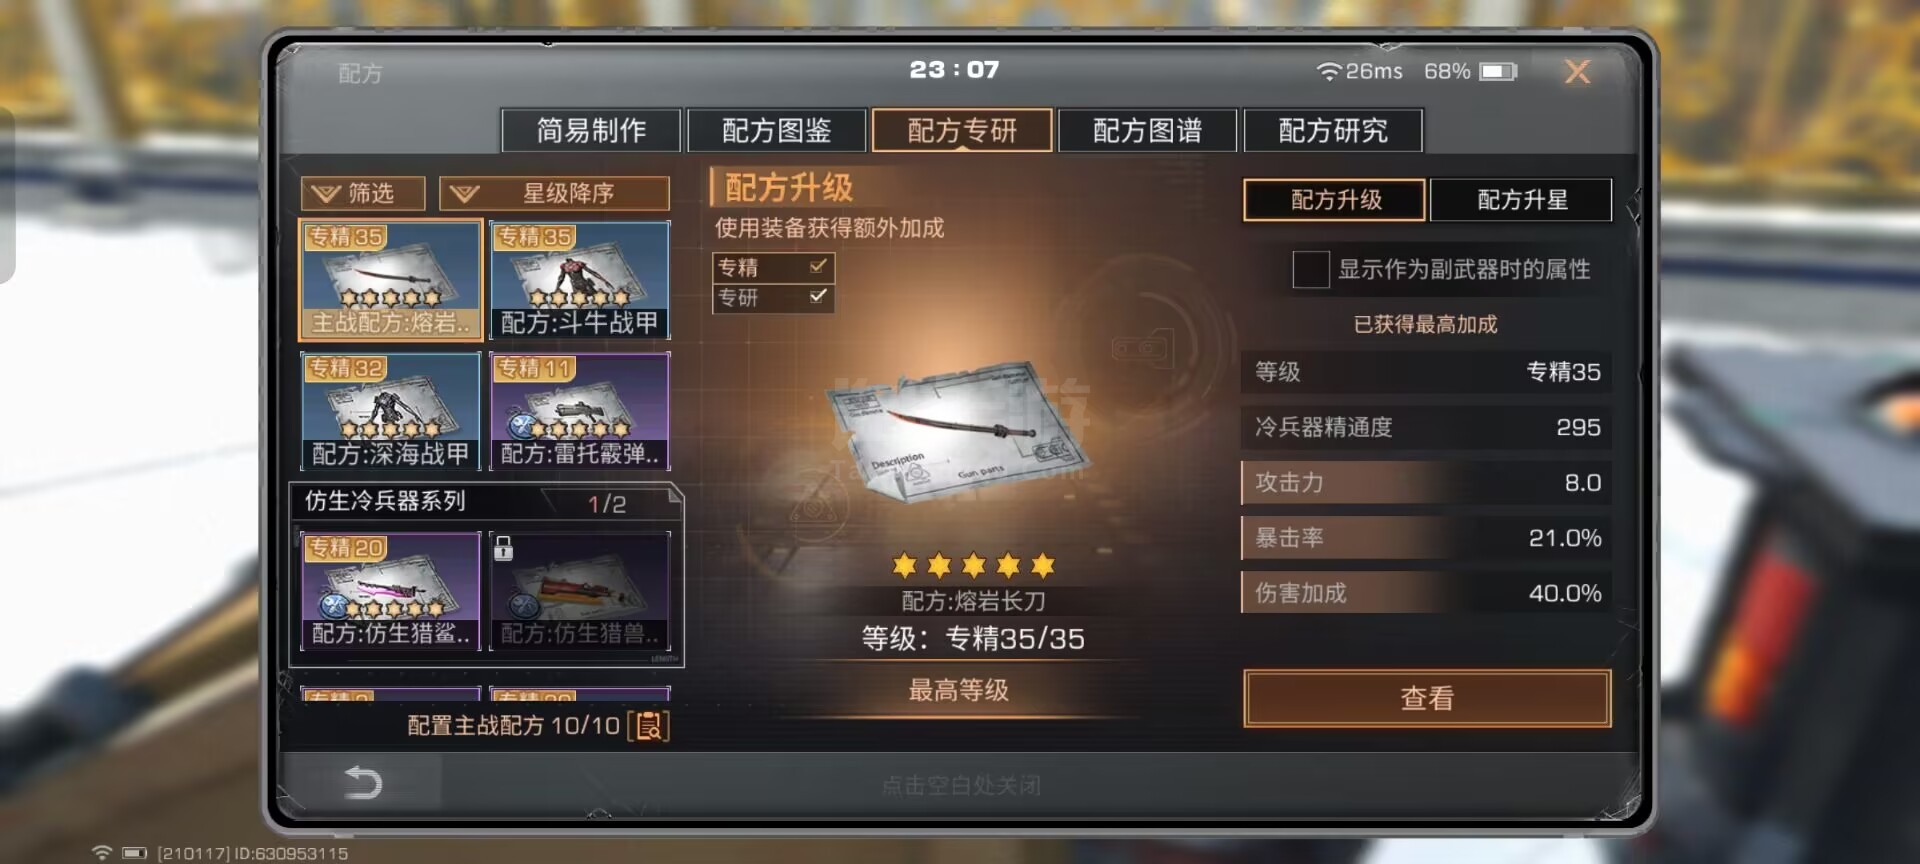Select the 仿生猎鲨 recipe icon
Screen dimensions: 1920x864
click(x=391, y=591)
